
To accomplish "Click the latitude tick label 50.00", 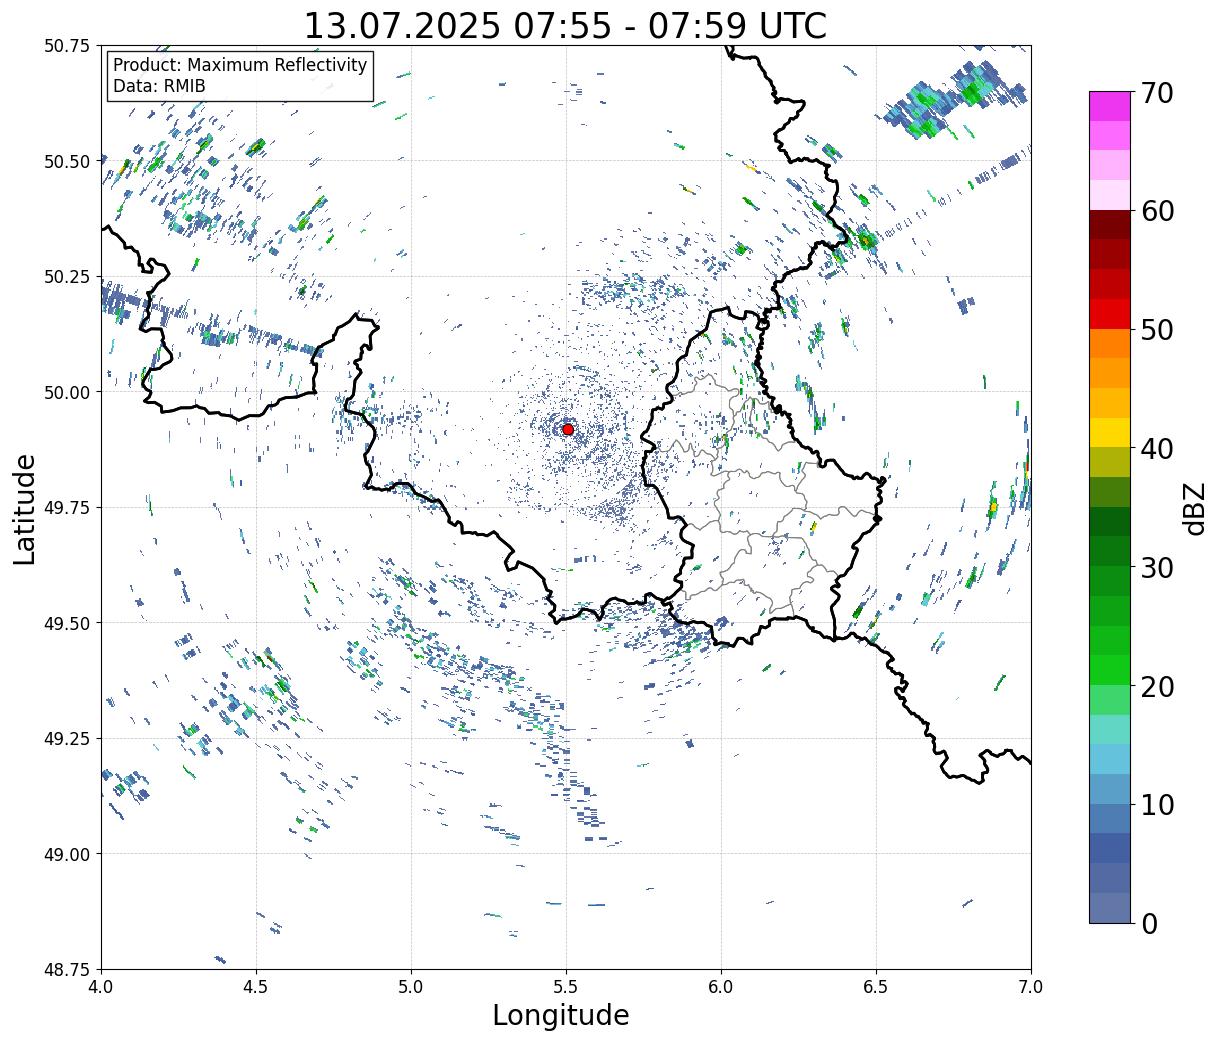I will pos(67,392).
